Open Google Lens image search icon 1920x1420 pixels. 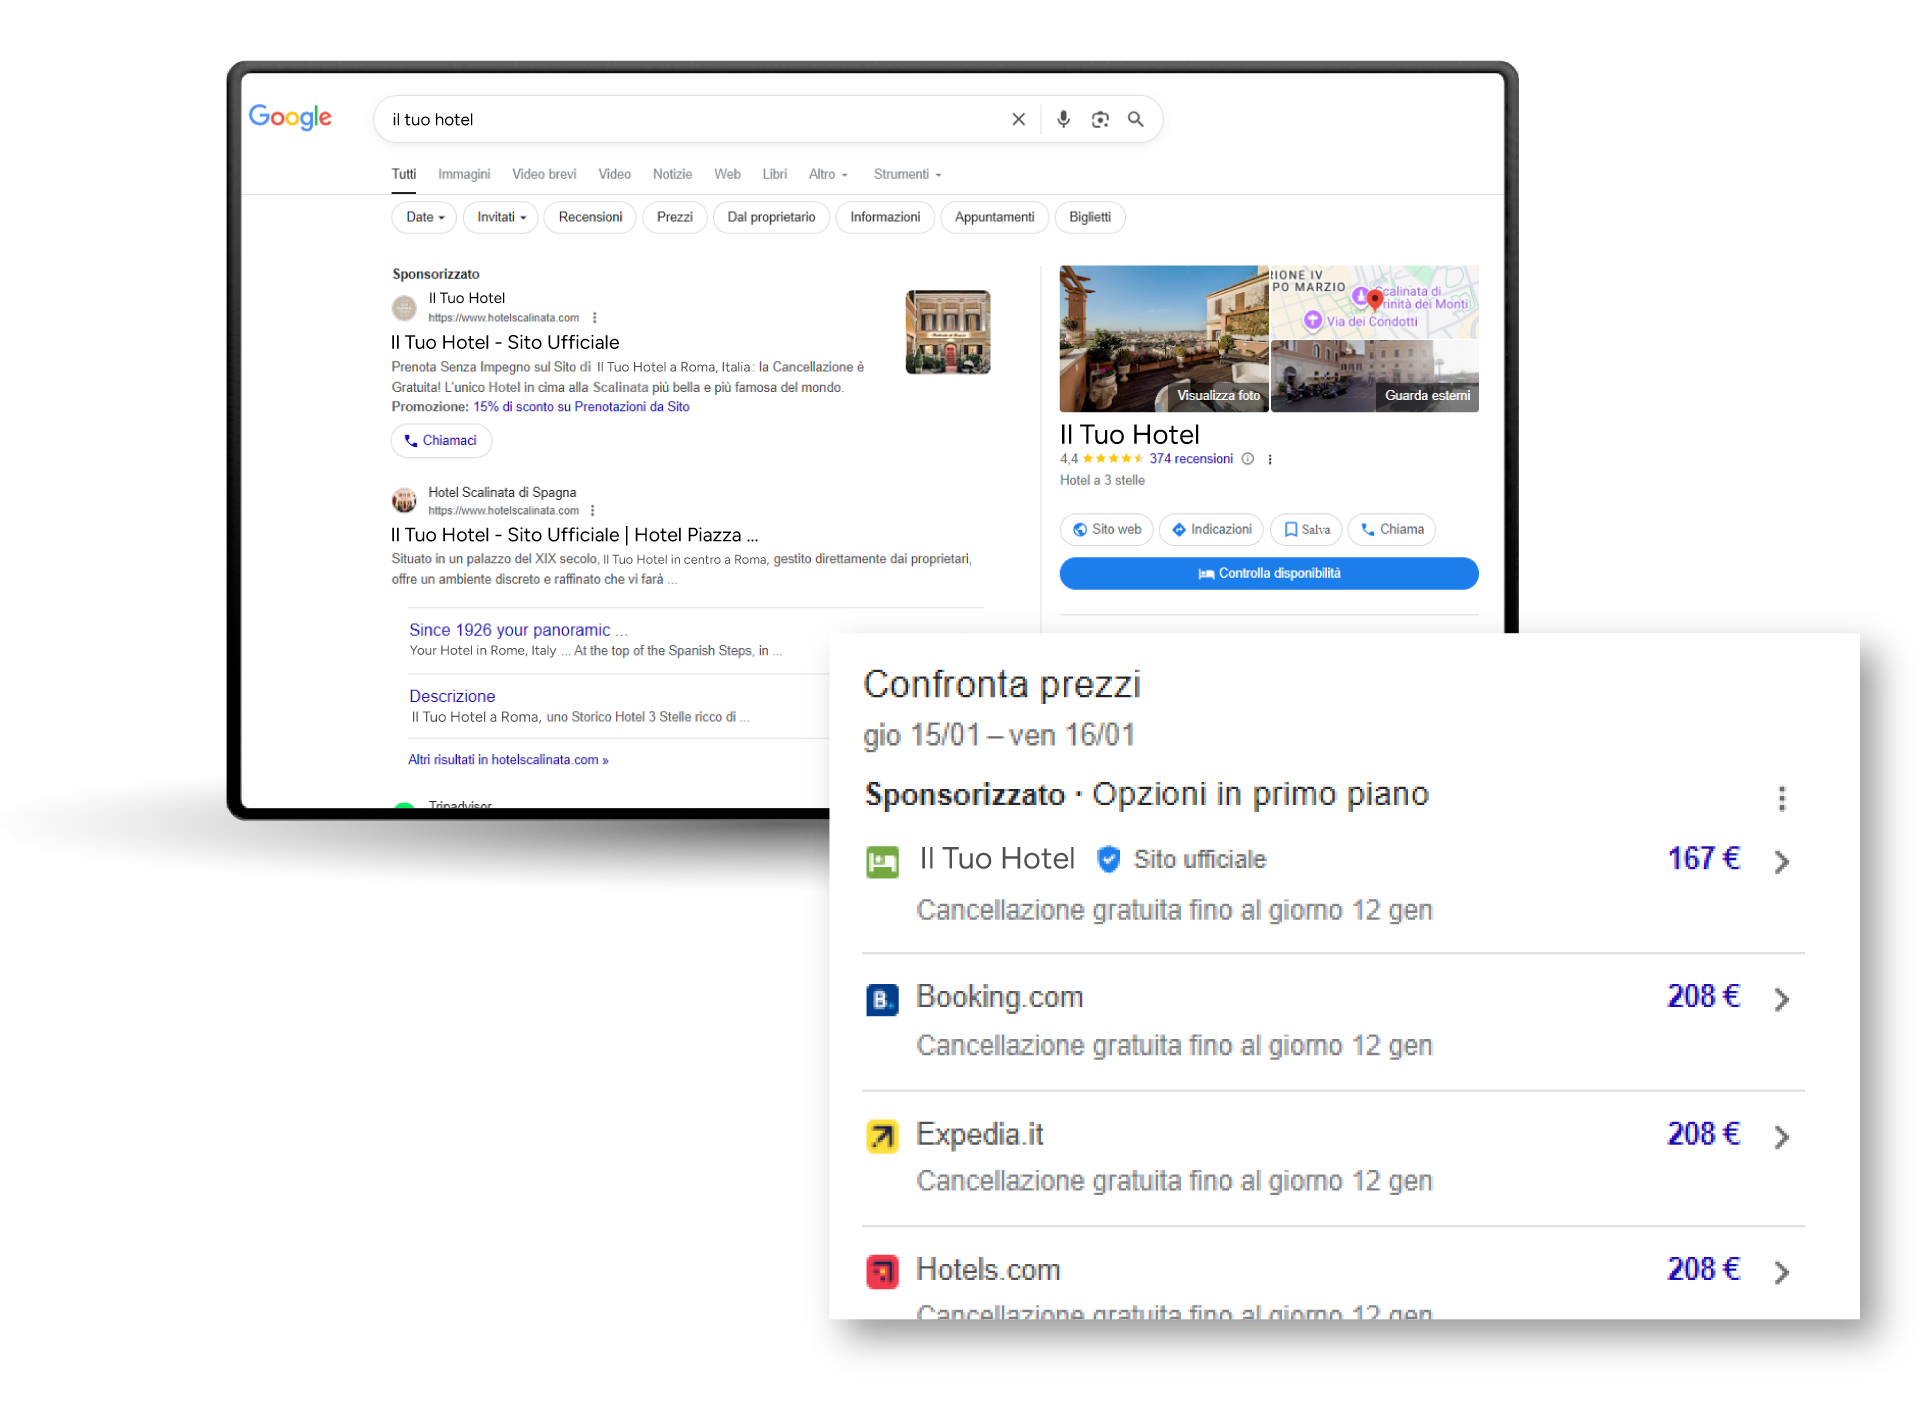[1100, 119]
